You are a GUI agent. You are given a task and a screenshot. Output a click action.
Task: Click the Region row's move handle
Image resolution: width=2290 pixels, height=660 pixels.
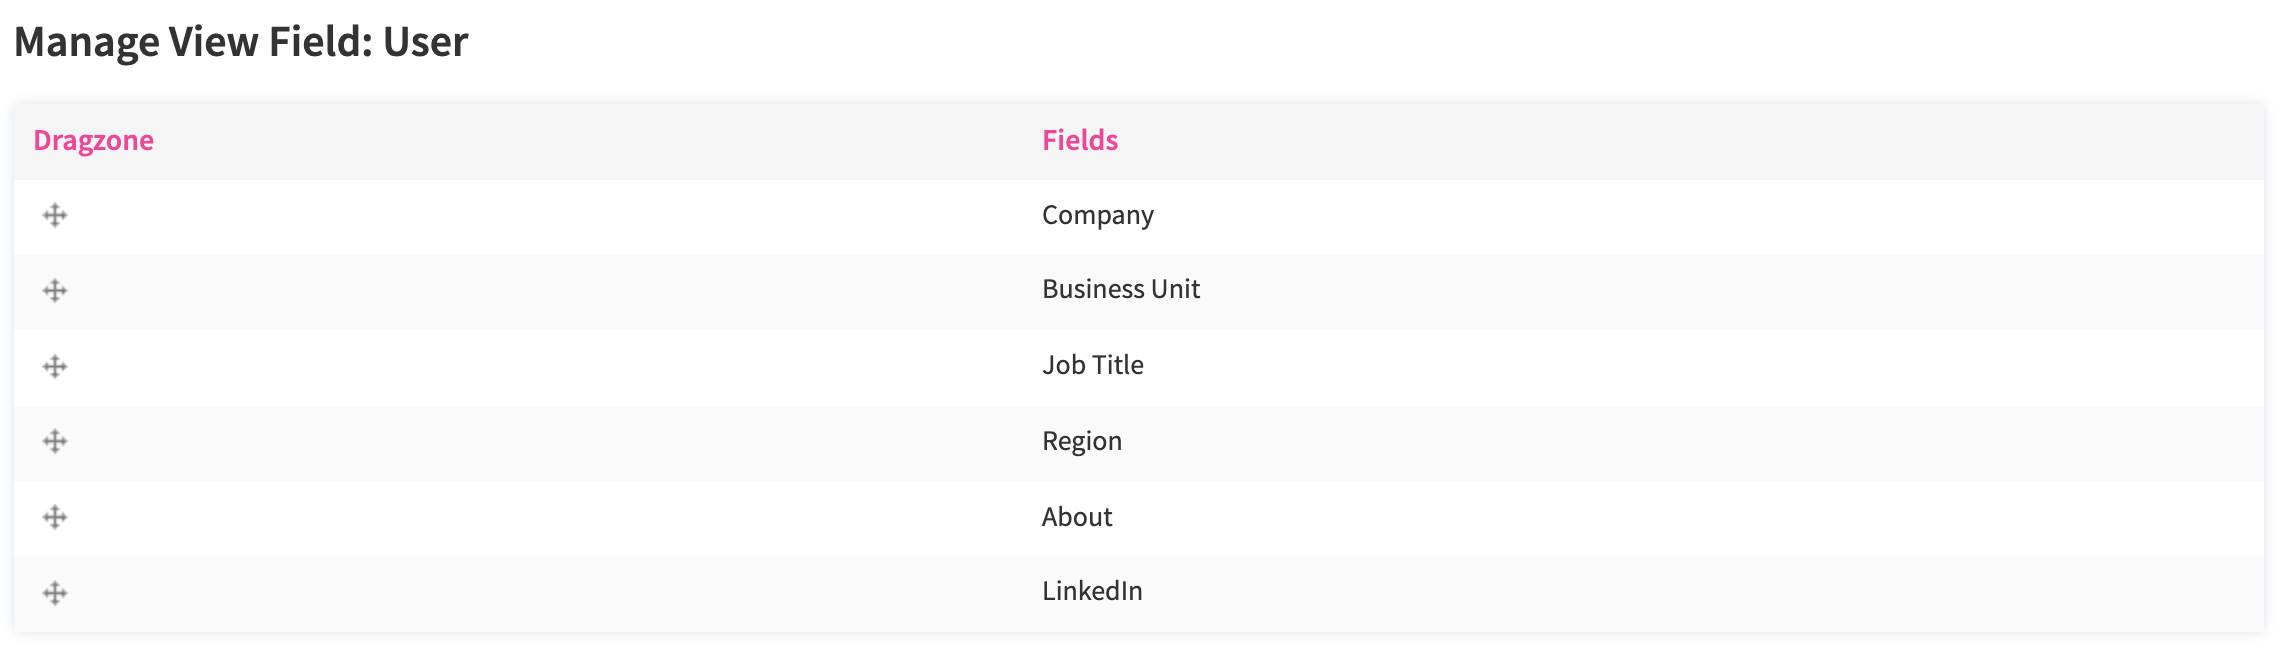pos(55,442)
